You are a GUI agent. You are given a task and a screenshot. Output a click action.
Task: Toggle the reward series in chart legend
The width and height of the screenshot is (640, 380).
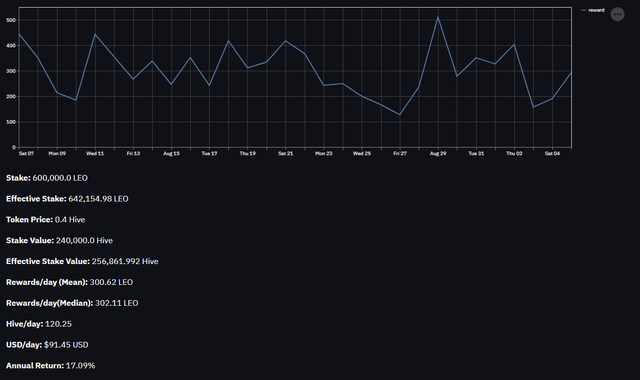pos(593,10)
